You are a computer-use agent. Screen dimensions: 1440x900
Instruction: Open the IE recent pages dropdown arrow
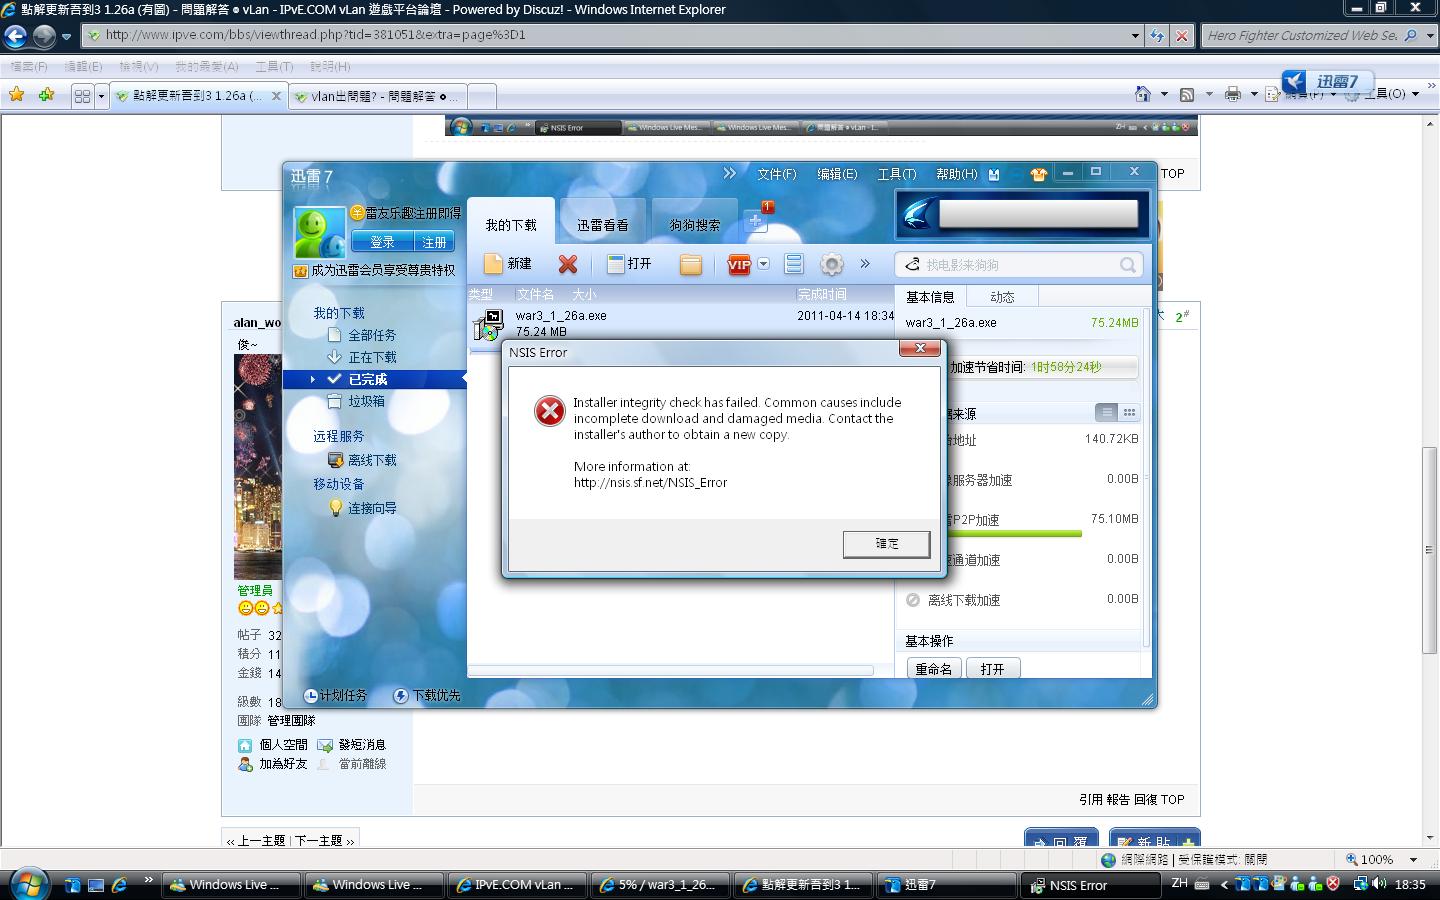67,37
